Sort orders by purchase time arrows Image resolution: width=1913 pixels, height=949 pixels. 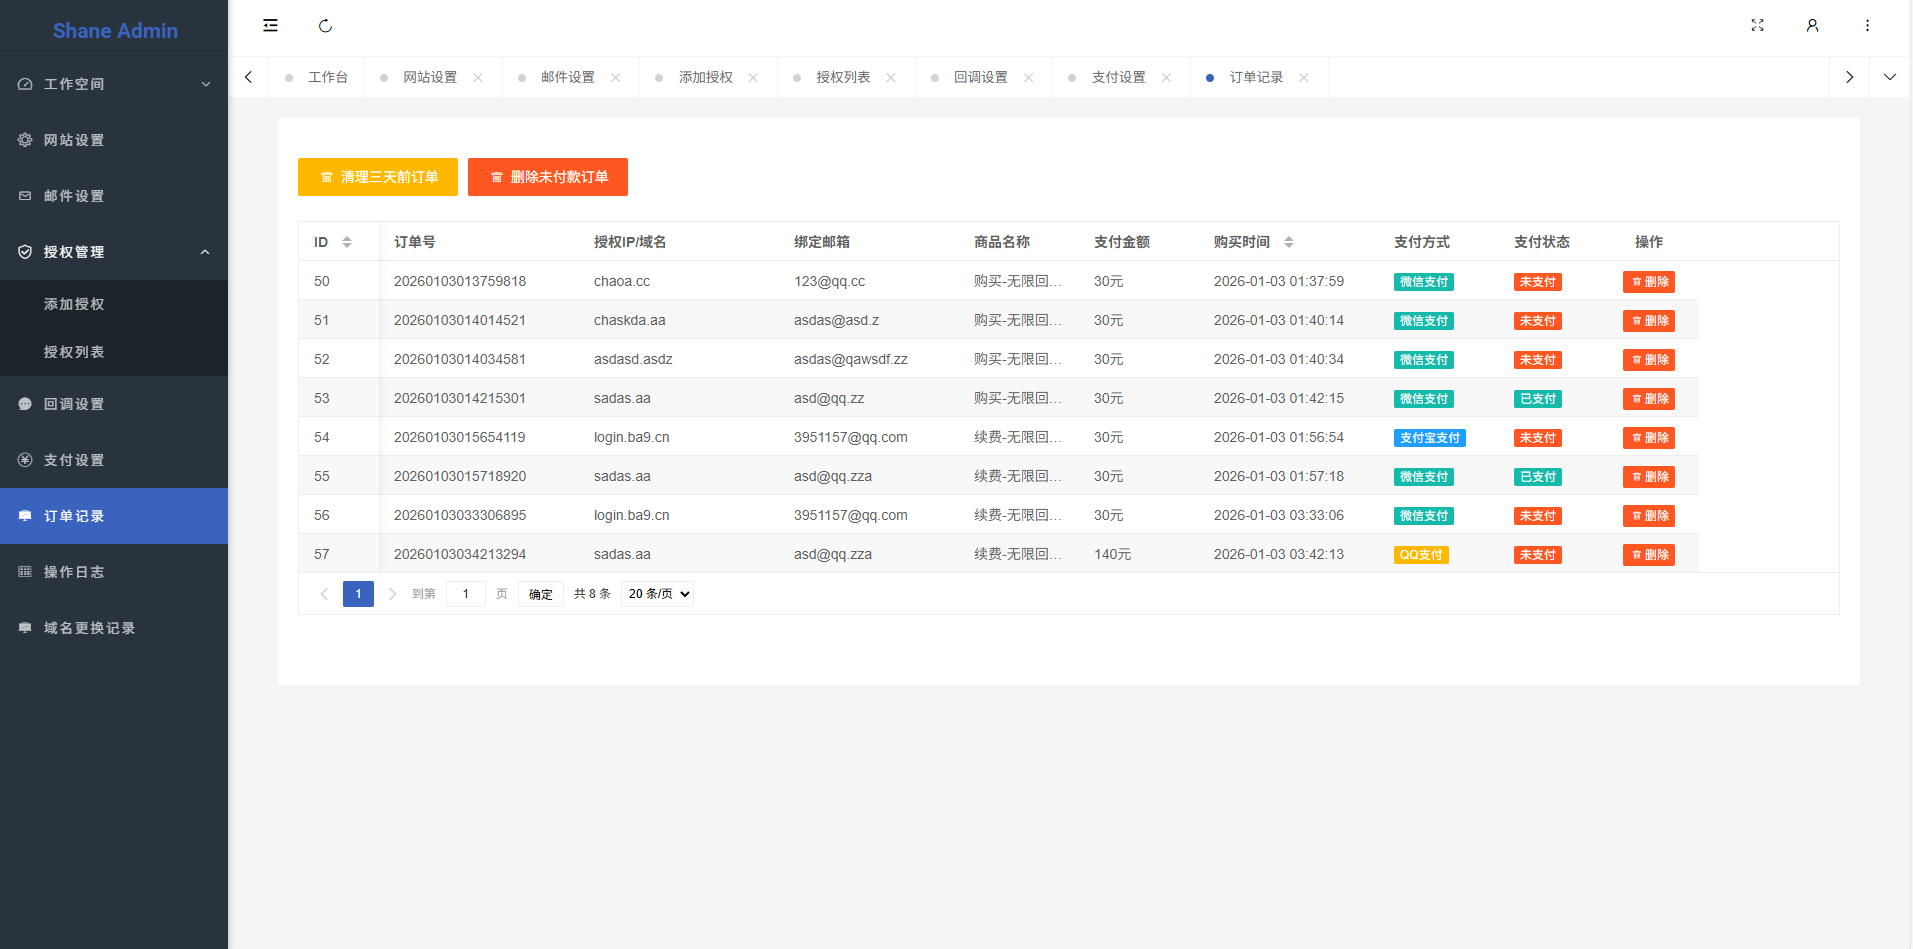[x=1289, y=242]
